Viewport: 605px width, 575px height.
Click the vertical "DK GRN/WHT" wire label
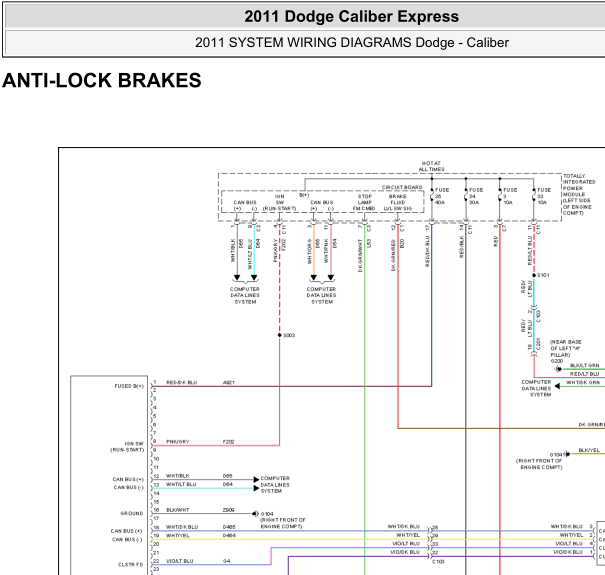coord(360,255)
